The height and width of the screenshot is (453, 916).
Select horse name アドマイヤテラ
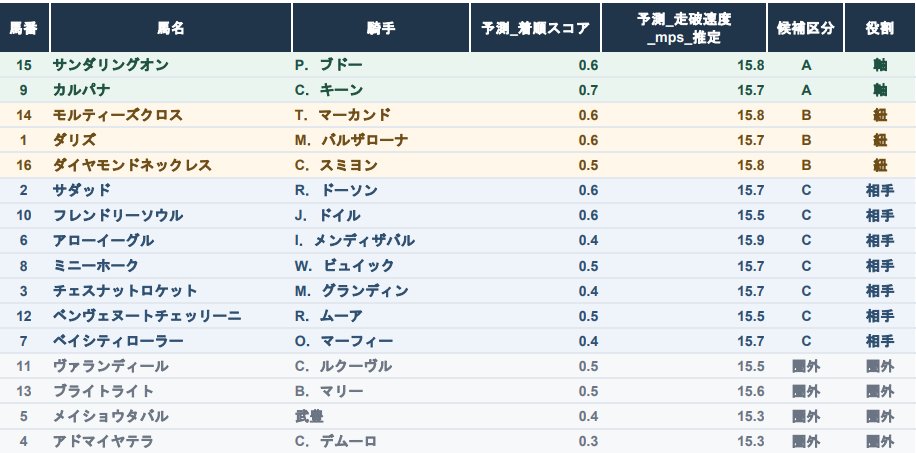(x=103, y=441)
